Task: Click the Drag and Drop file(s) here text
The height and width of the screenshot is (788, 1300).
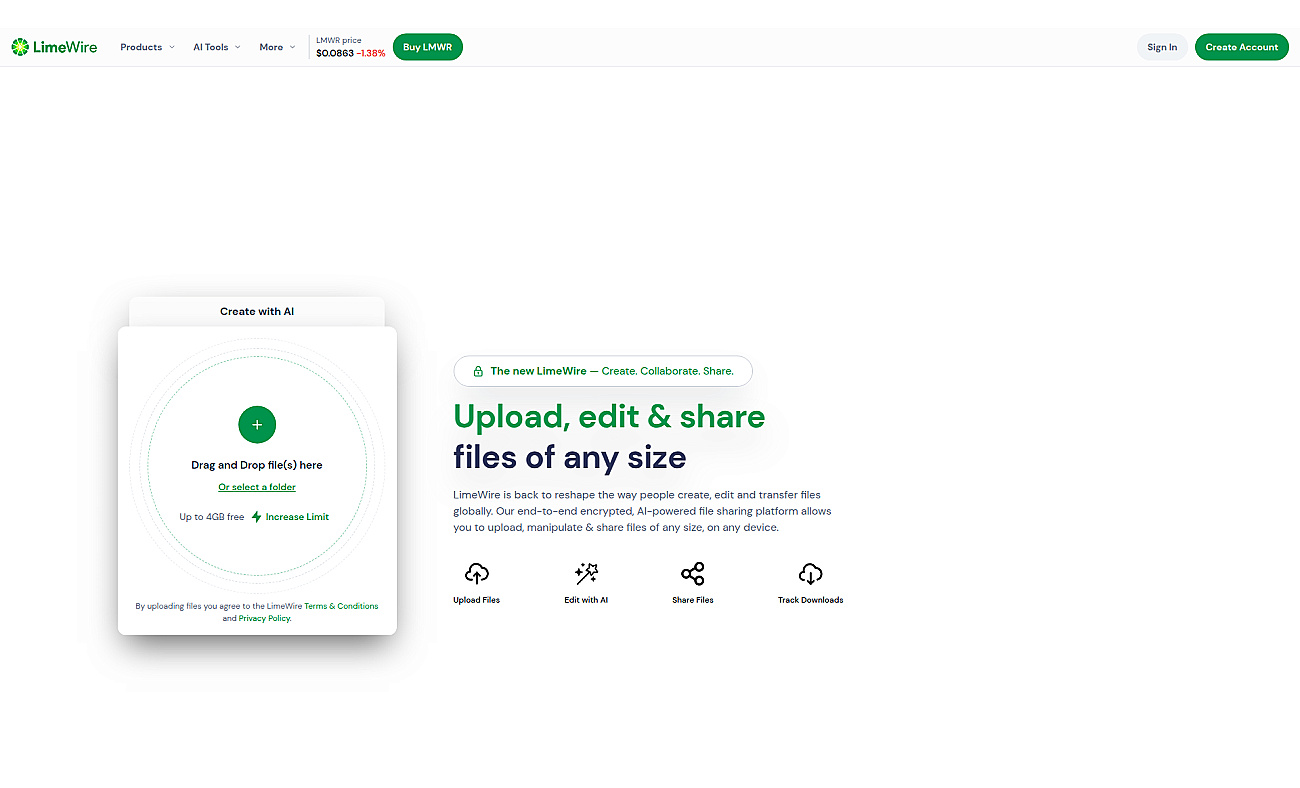Action: (257, 465)
